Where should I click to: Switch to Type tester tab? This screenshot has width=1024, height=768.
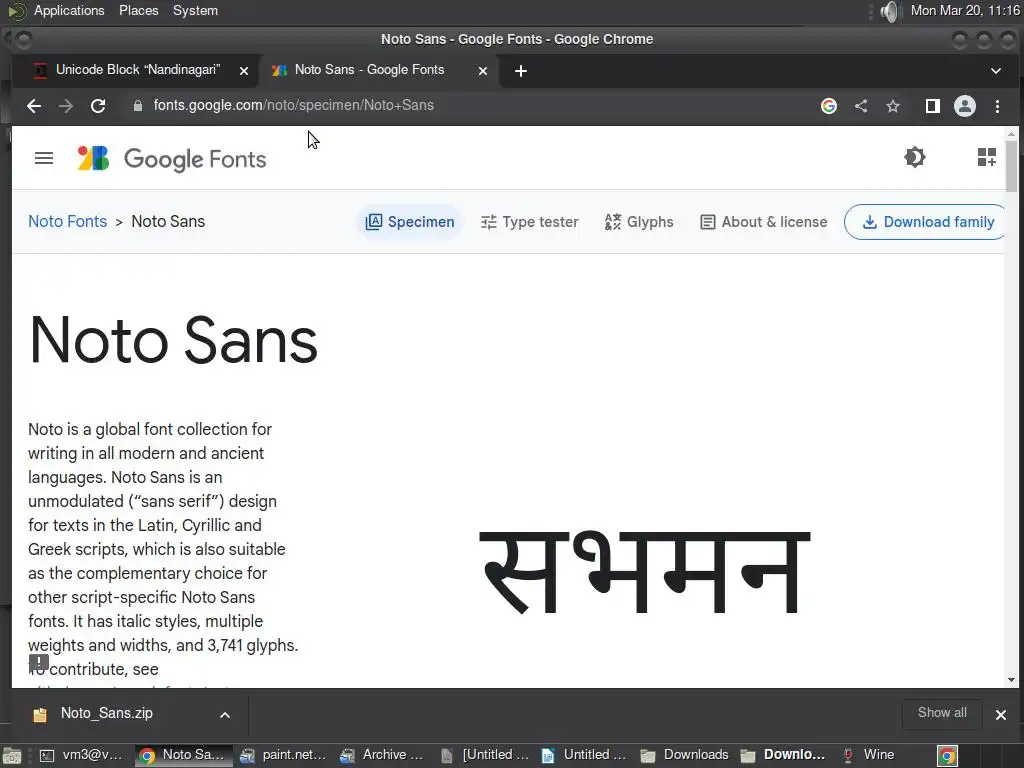(x=530, y=222)
